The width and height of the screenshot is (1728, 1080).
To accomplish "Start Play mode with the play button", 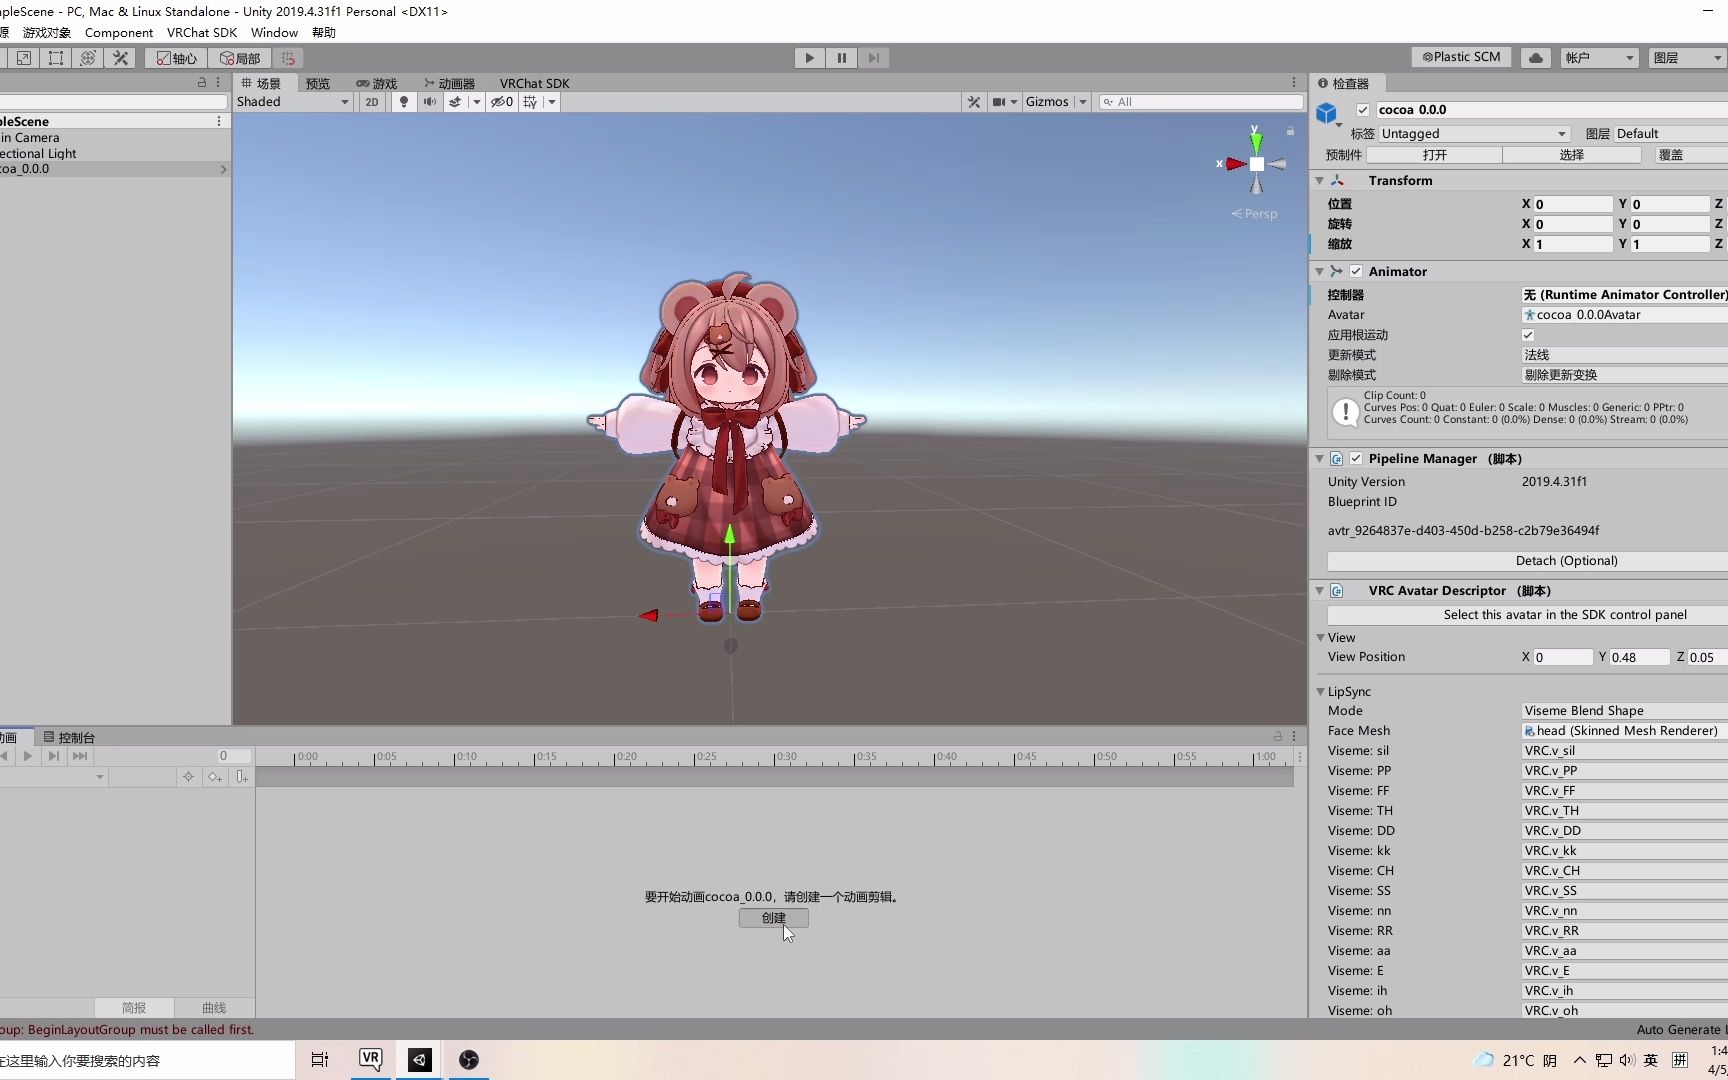I will pos(809,58).
